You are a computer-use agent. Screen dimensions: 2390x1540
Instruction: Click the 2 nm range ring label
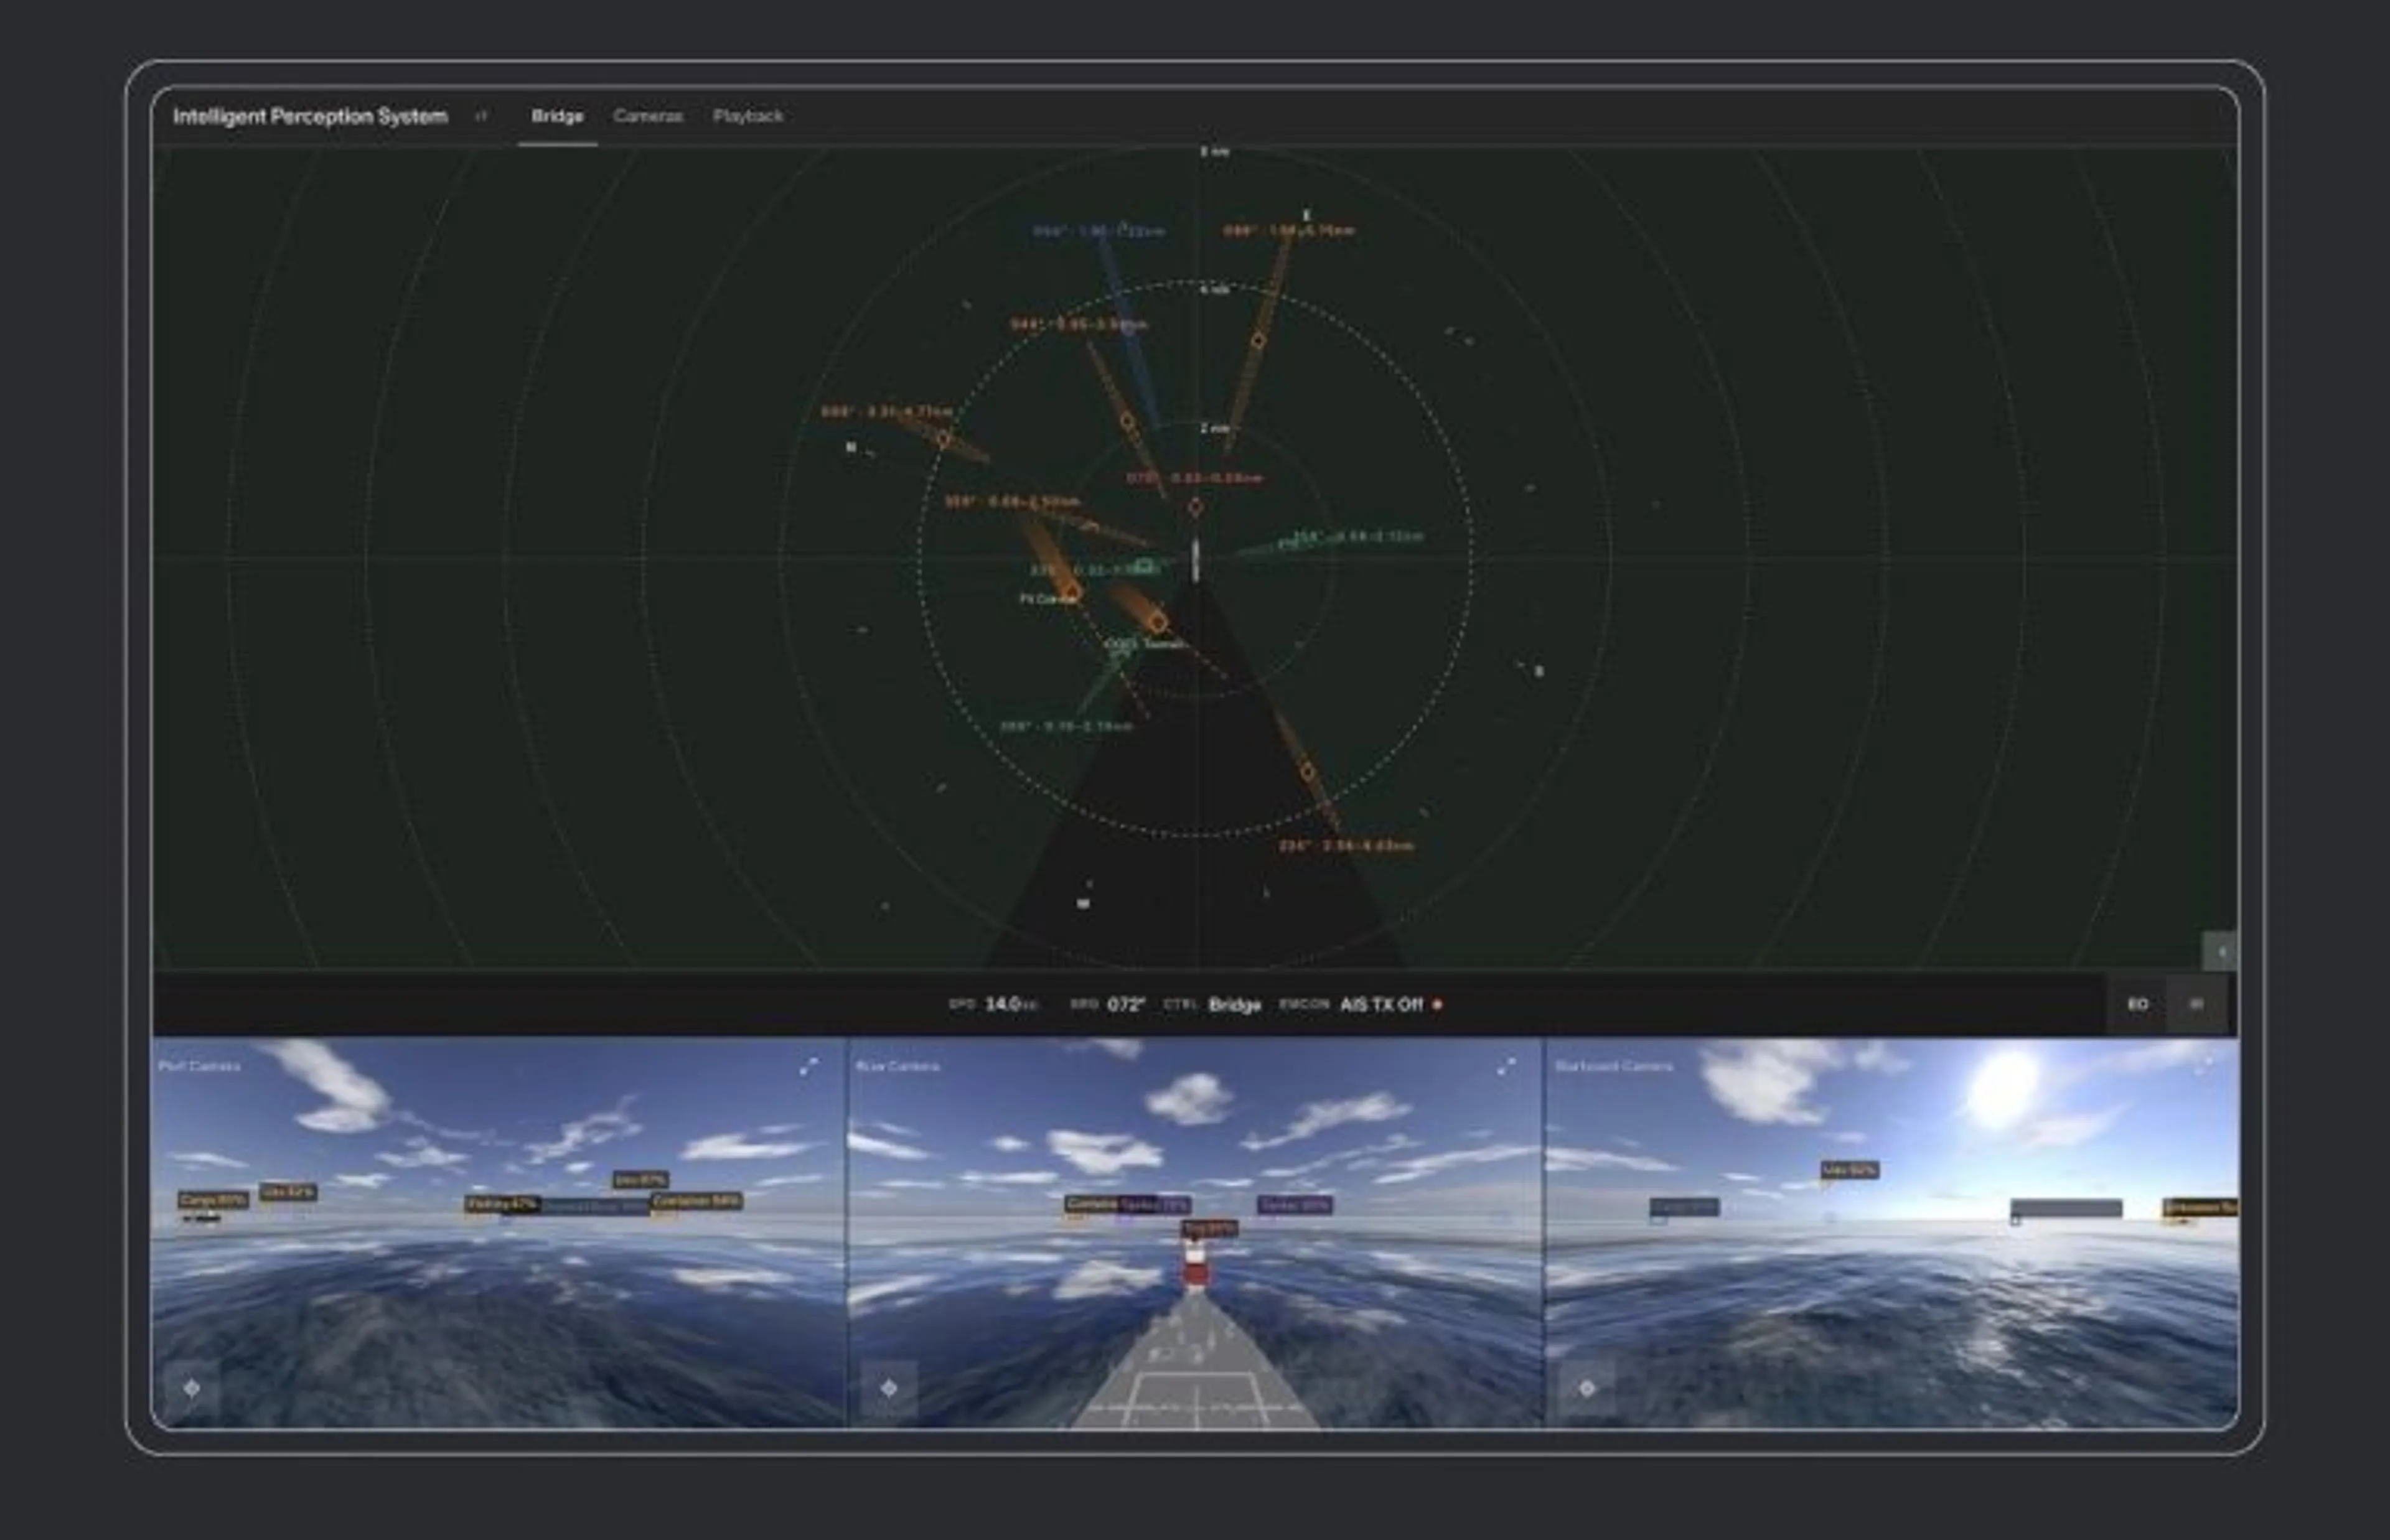pyautogui.click(x=1215, y=428)
